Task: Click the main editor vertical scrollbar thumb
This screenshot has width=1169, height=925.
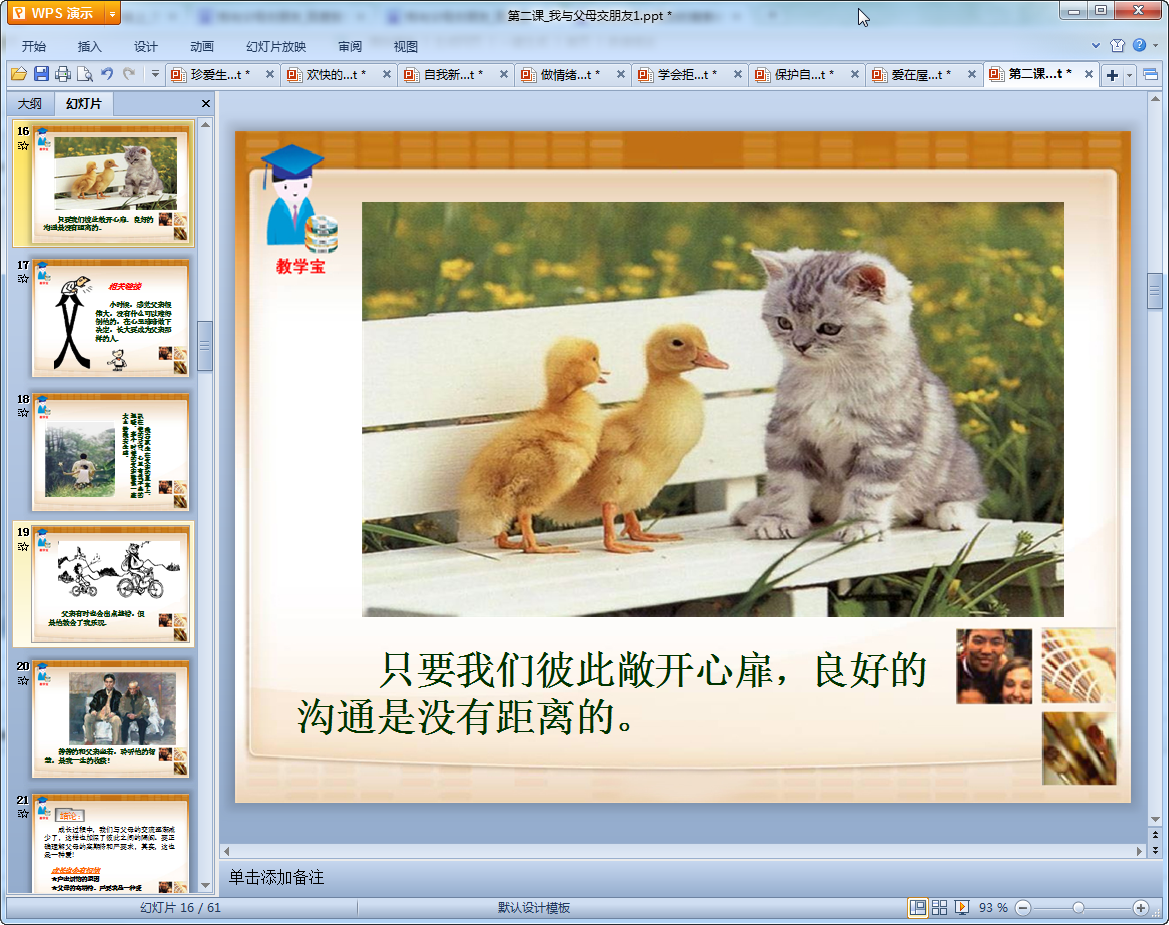Action: tap(1155, 291)
